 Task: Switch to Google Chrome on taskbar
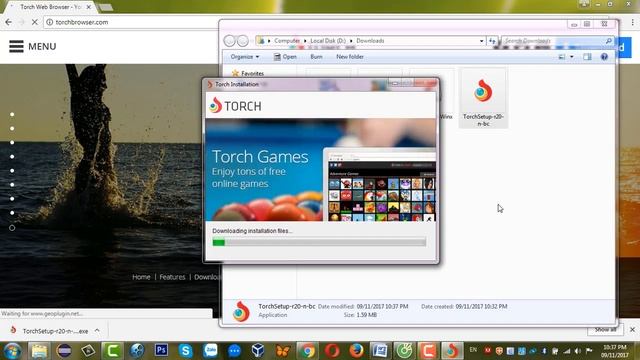307,351
